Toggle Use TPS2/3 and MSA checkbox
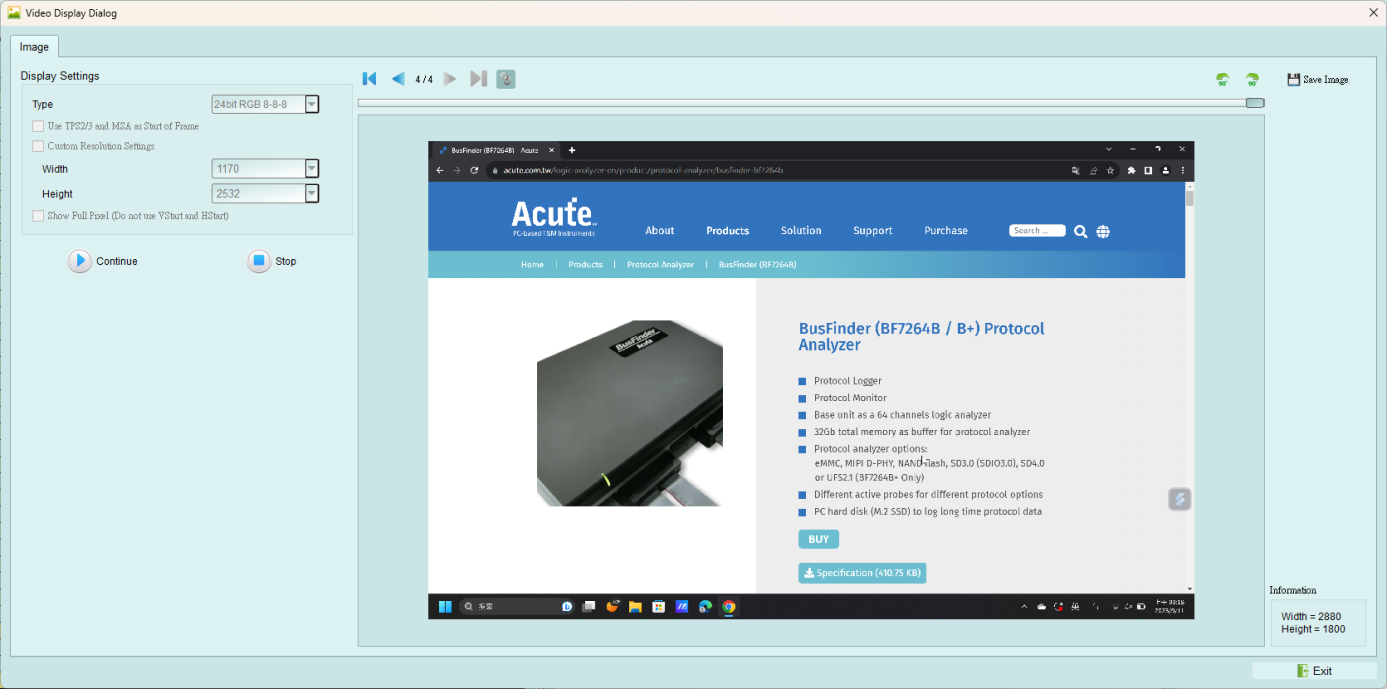 tap(38, 126)
